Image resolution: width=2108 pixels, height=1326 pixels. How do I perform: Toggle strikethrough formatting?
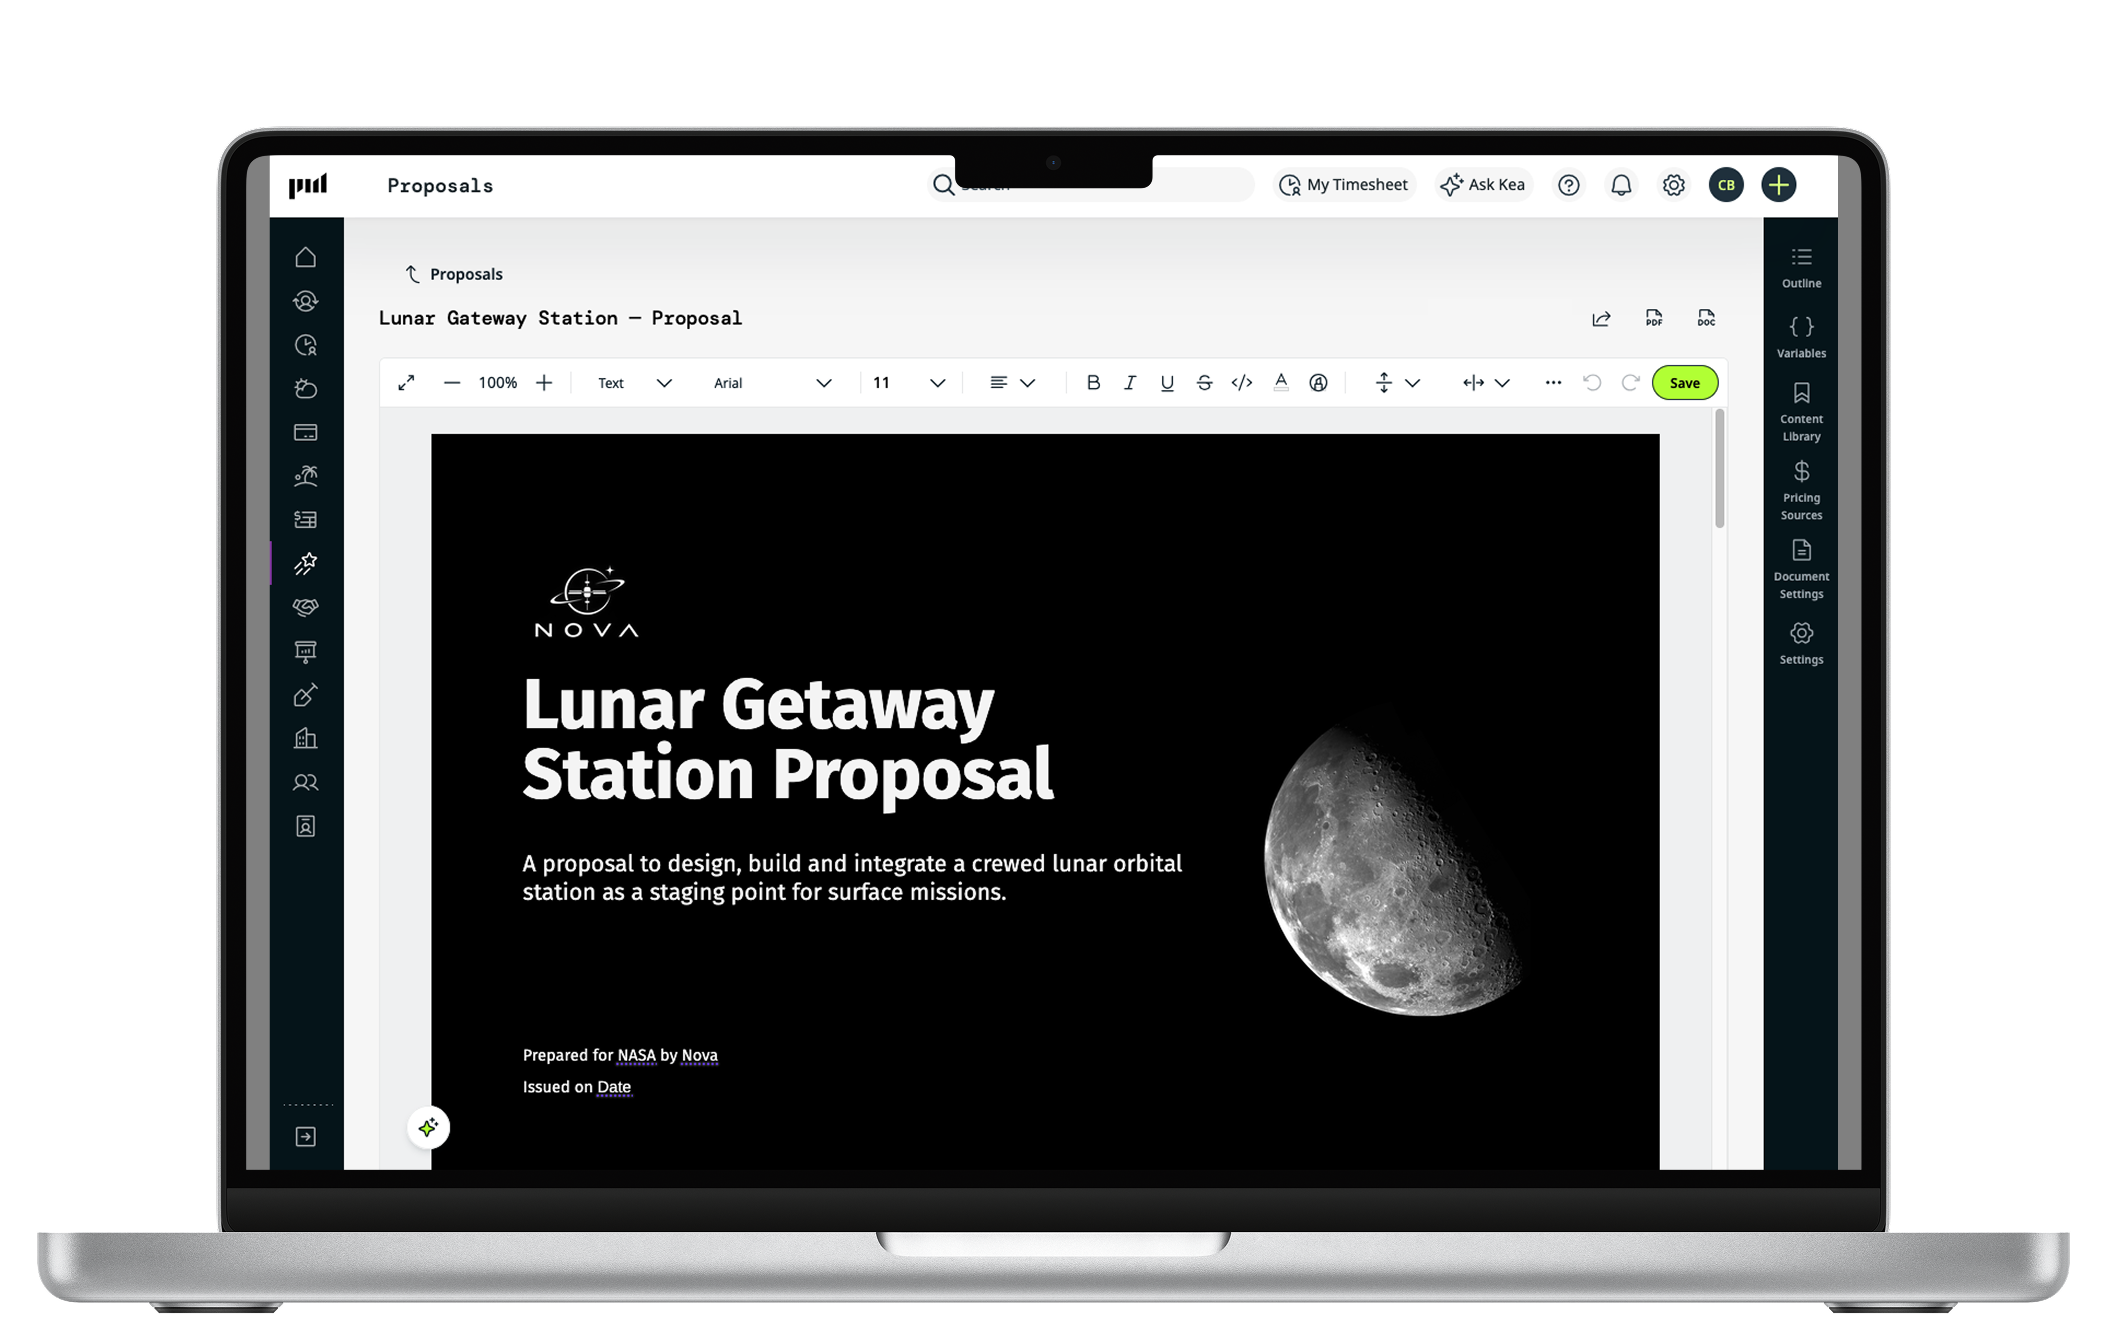click(1204, 382)
